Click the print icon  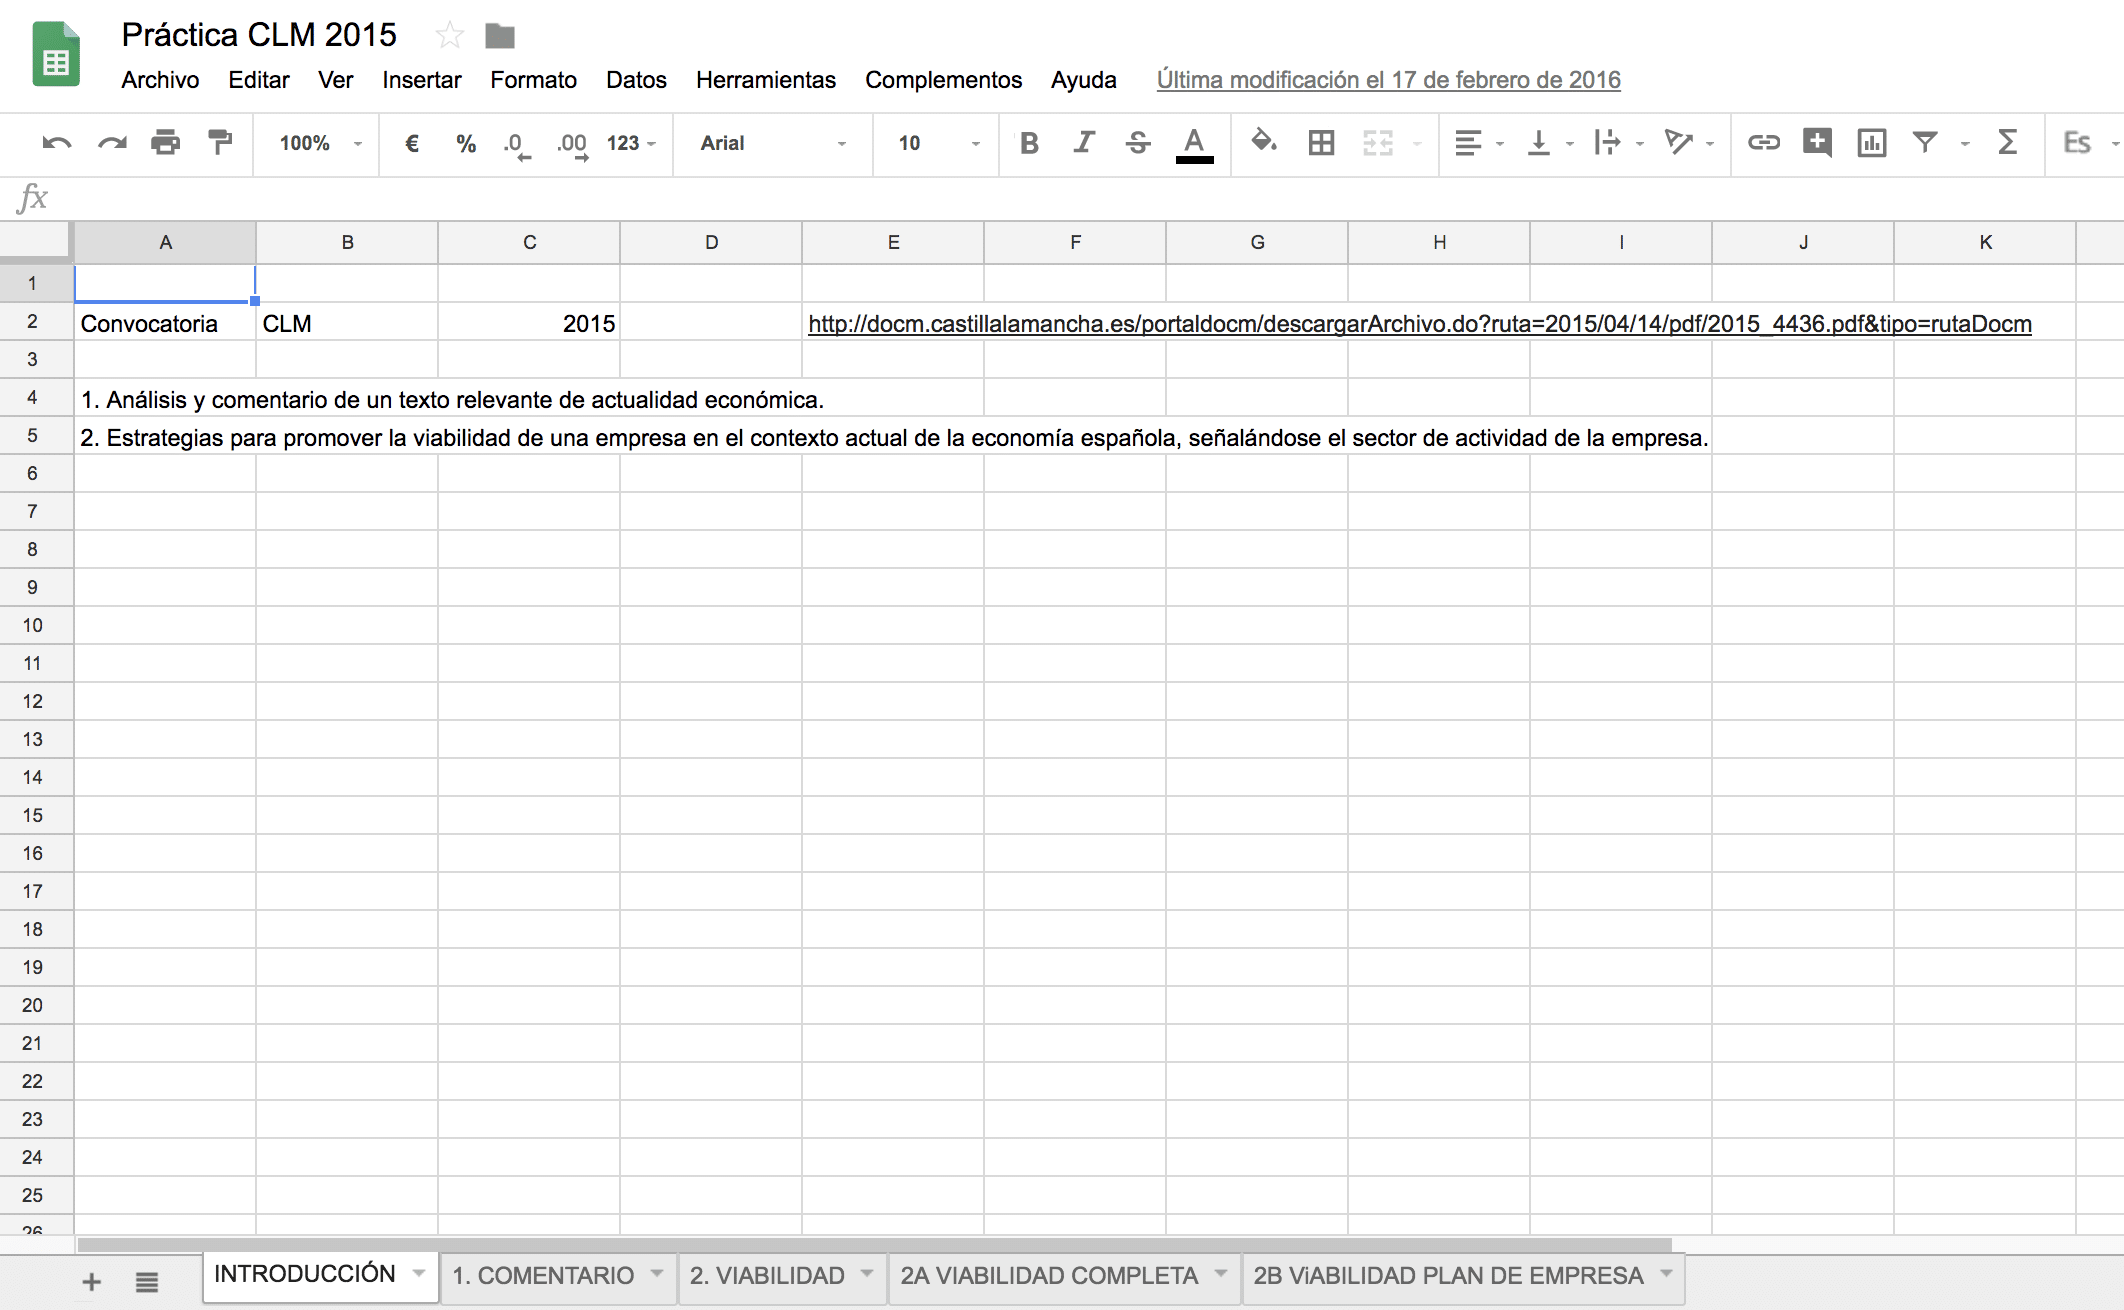(165, 143)
